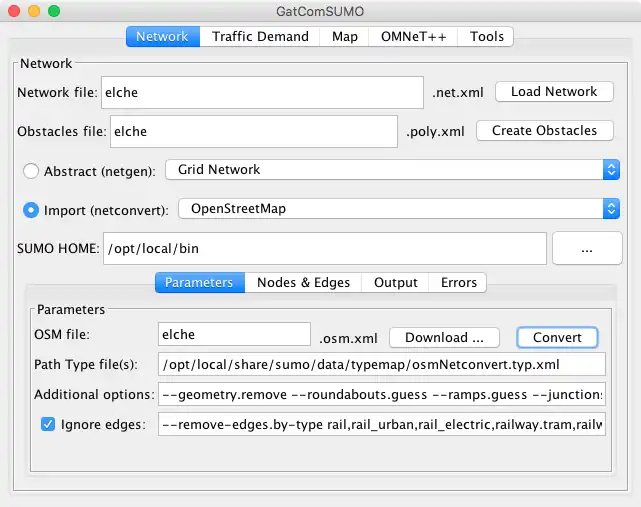
Task: Uncheck the Ignore edges checkbox
Action: tap(48, 424)
